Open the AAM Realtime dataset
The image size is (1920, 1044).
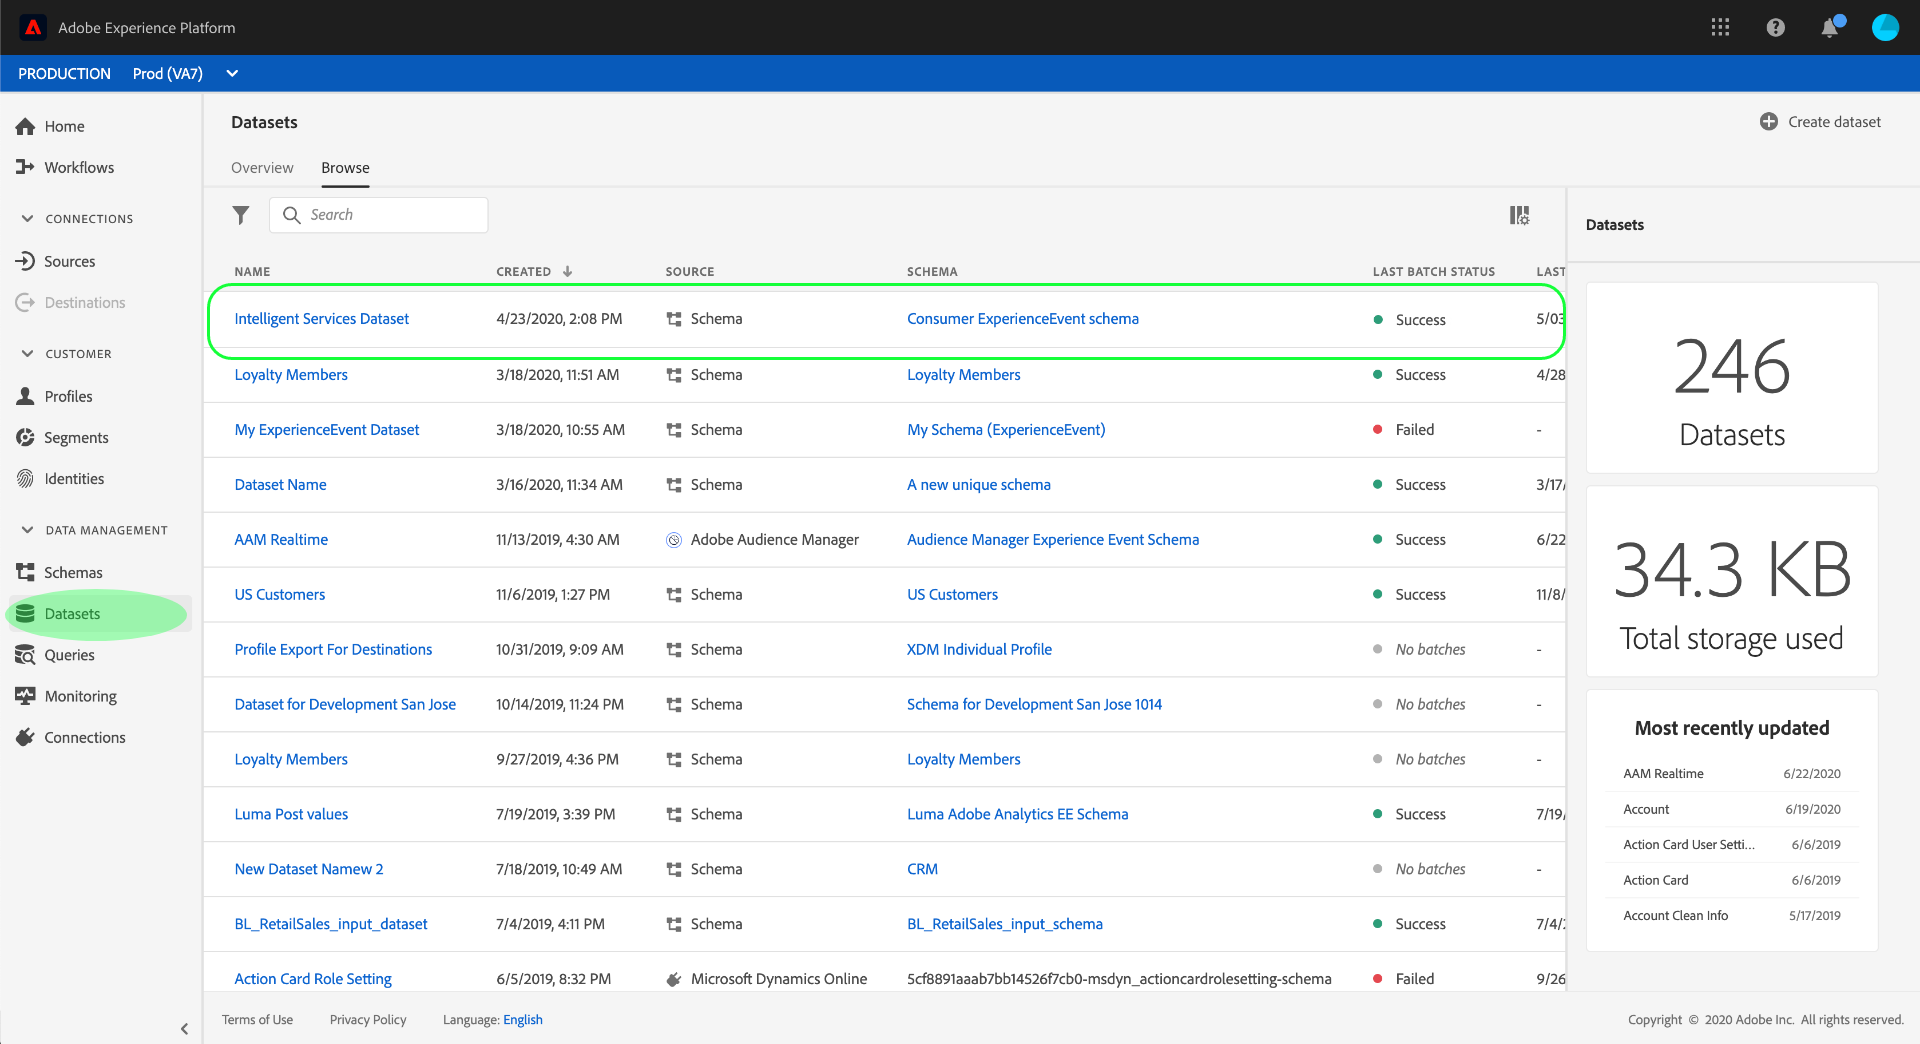pyautogui.click(x=281, y=540)
